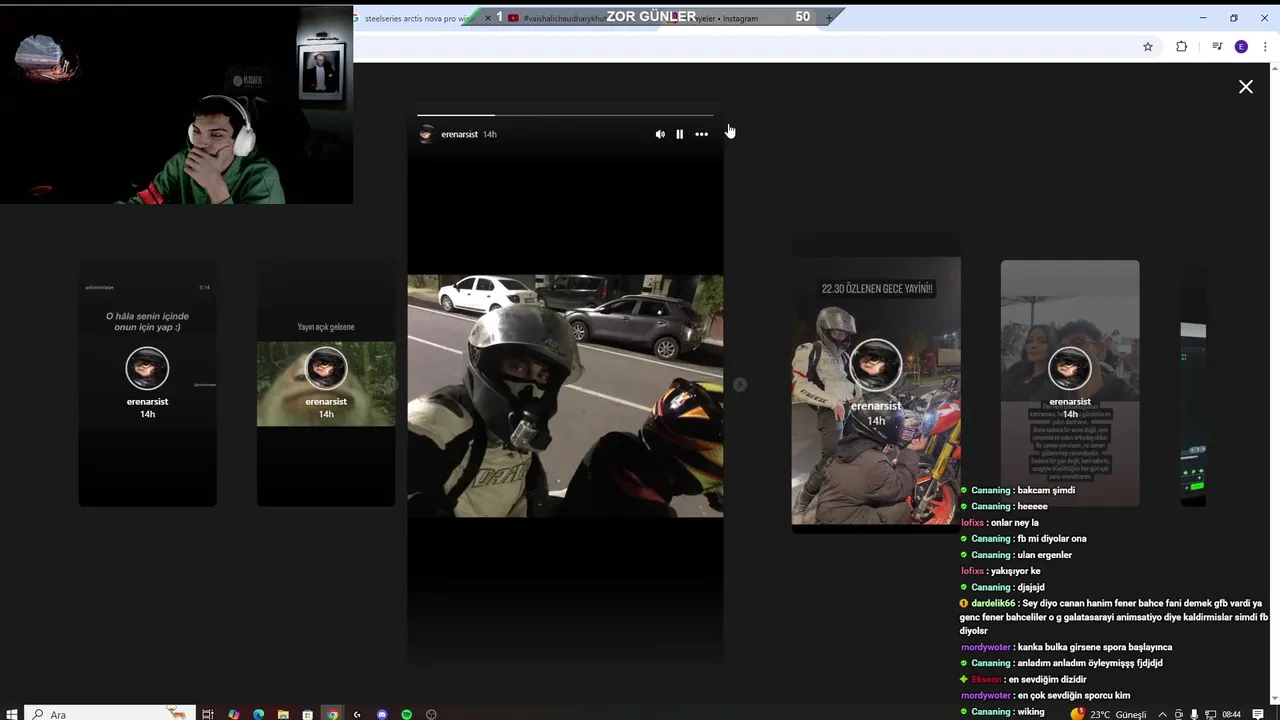Open Microsoft Store from the taskbar
1280x720 pixels.
tap(308, 714)
